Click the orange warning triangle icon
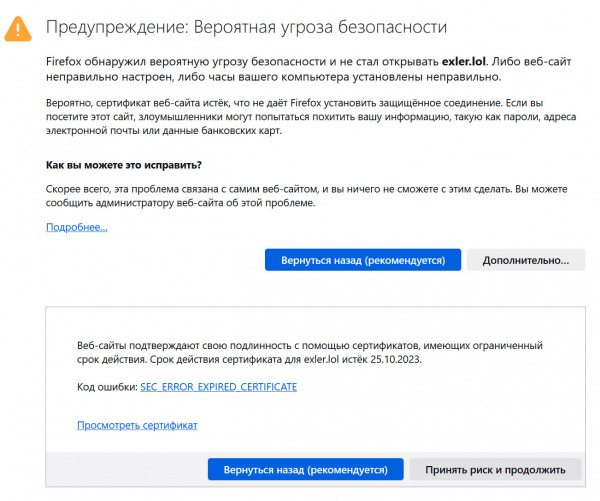 click(x=17, y=28)
